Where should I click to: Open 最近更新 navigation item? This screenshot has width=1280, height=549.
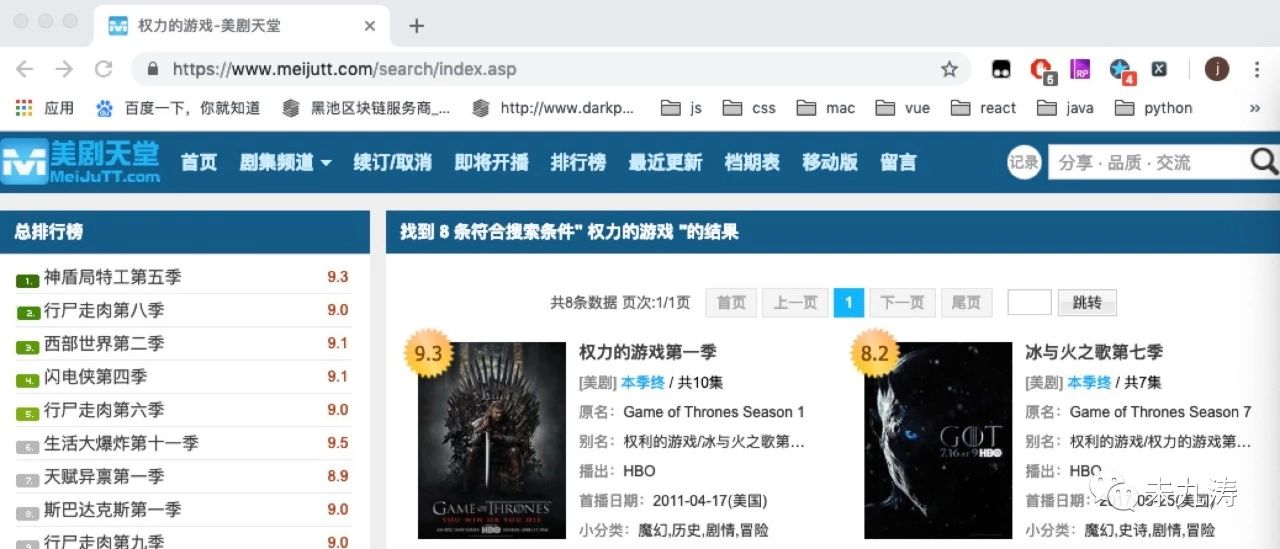coord(665,162)
